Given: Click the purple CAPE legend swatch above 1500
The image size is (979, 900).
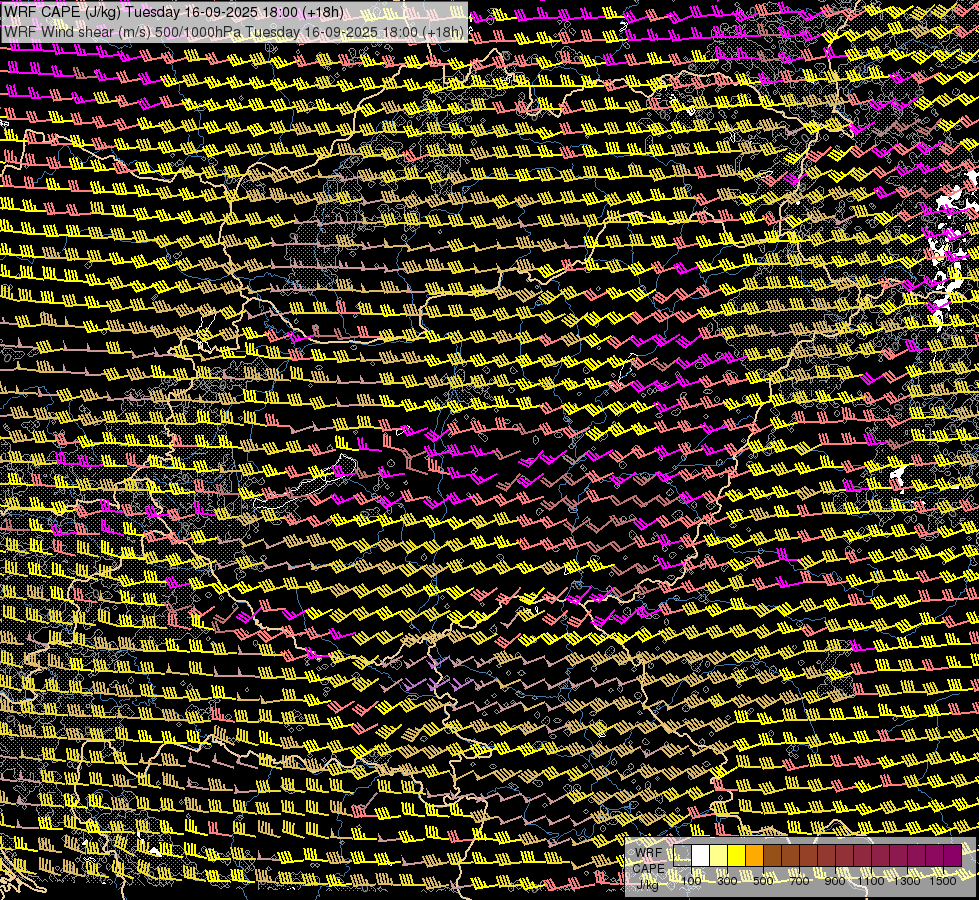Looking at the screenshot, I should click(x=952, y=856).
